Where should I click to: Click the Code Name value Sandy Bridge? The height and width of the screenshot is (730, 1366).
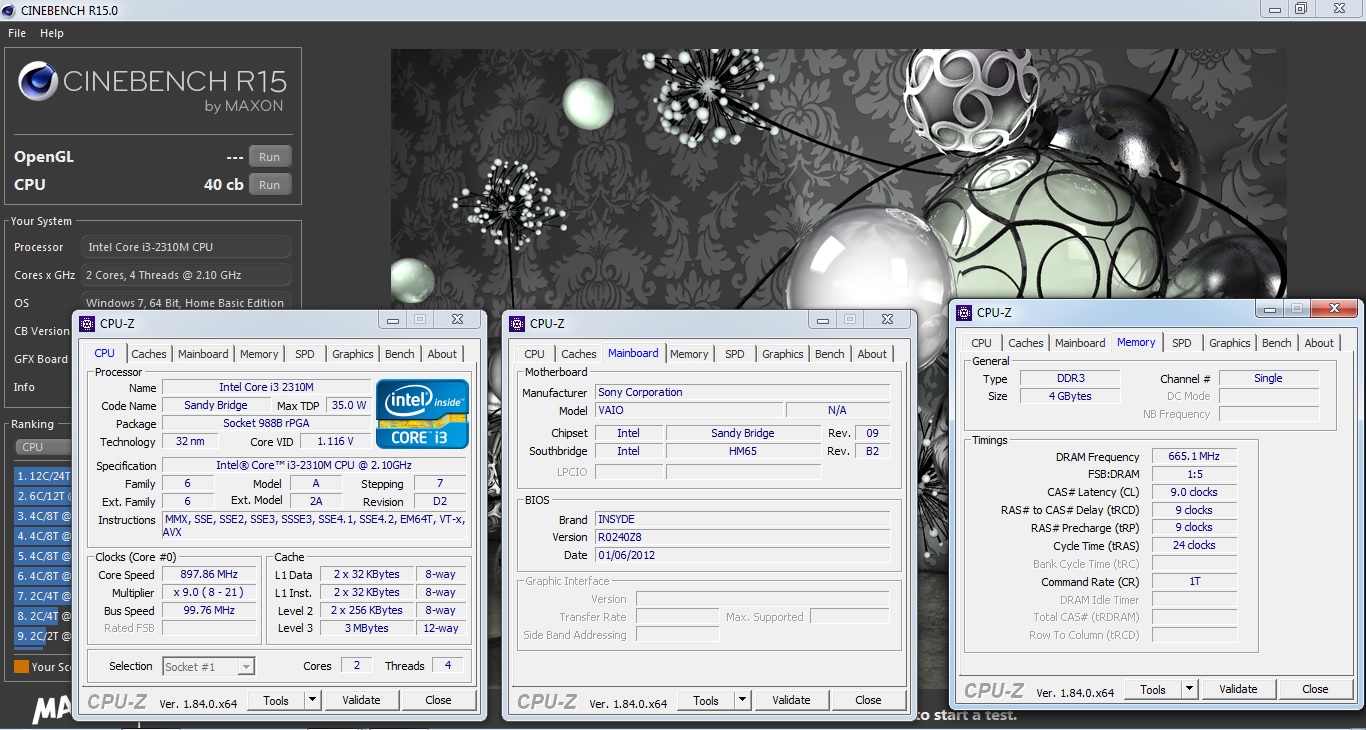[x=216, y=405]
